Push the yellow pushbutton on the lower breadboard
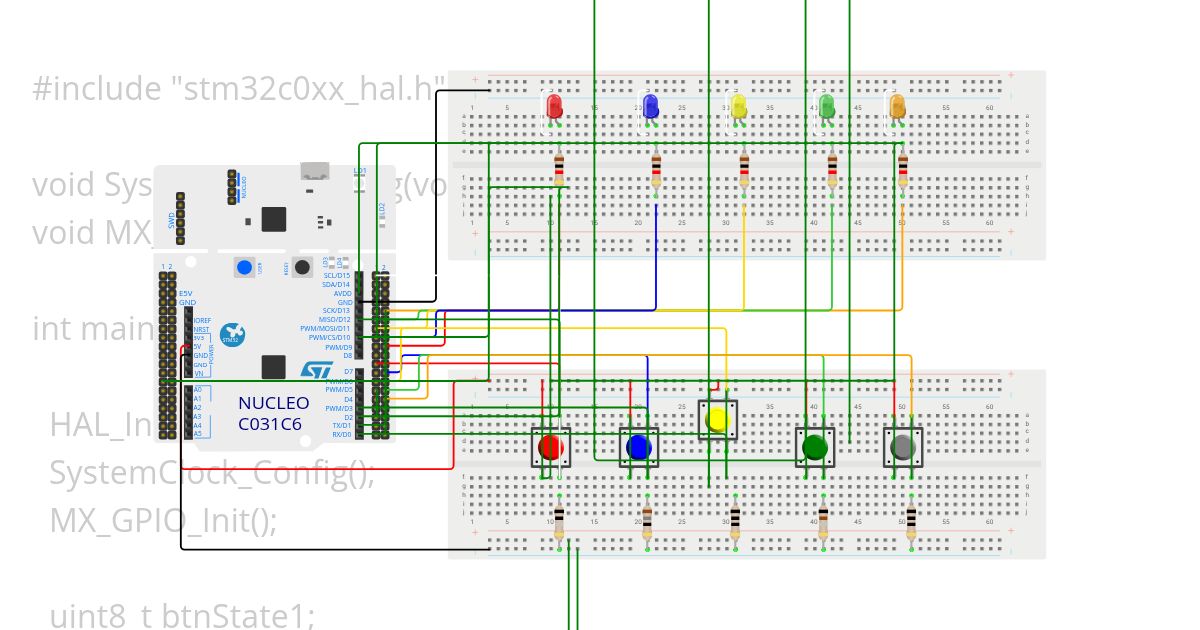Viewport: 1200px width, 630px height. coord(717,420)
